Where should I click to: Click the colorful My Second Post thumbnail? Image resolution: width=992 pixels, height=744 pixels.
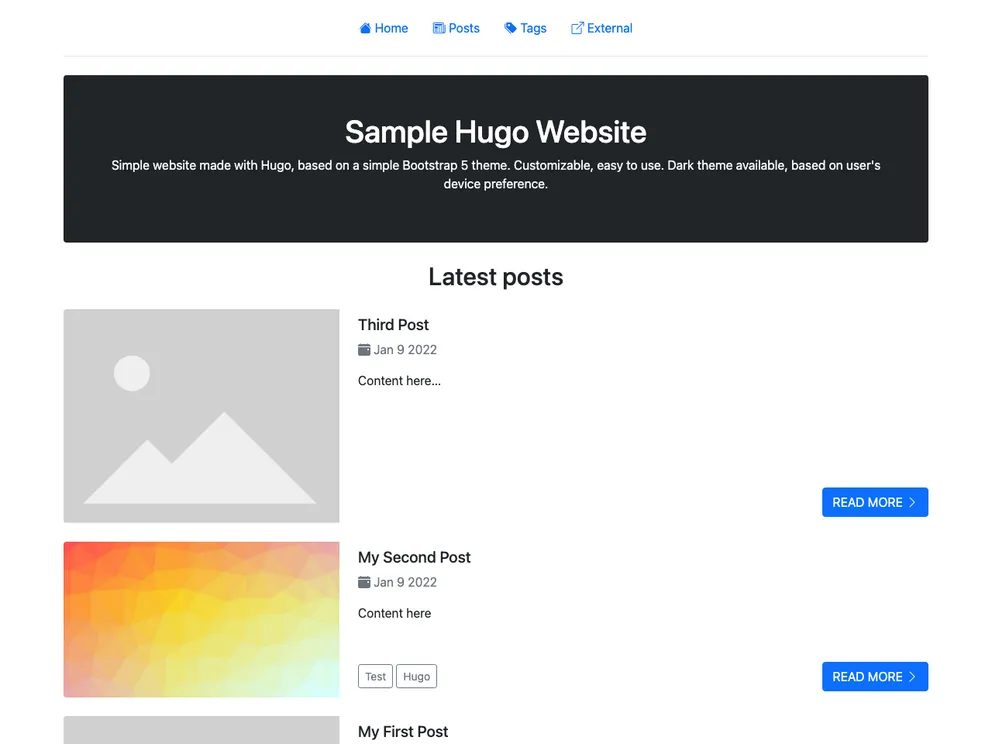[201, 619]
